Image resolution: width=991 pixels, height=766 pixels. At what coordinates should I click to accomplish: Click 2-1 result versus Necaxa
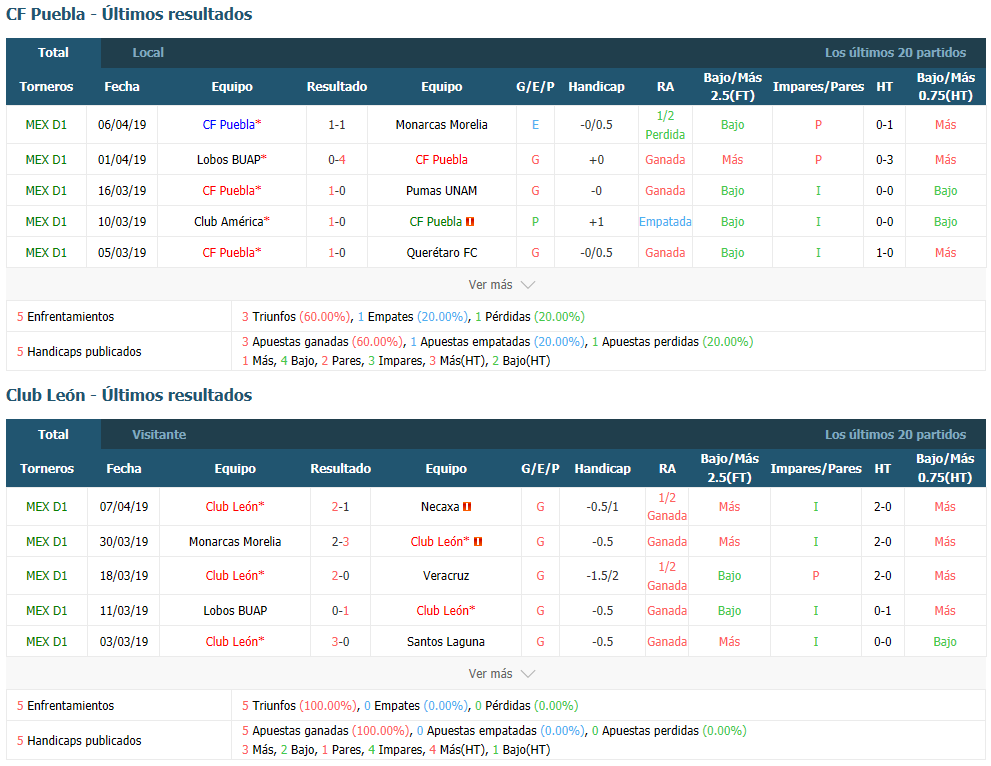[340, 507]
